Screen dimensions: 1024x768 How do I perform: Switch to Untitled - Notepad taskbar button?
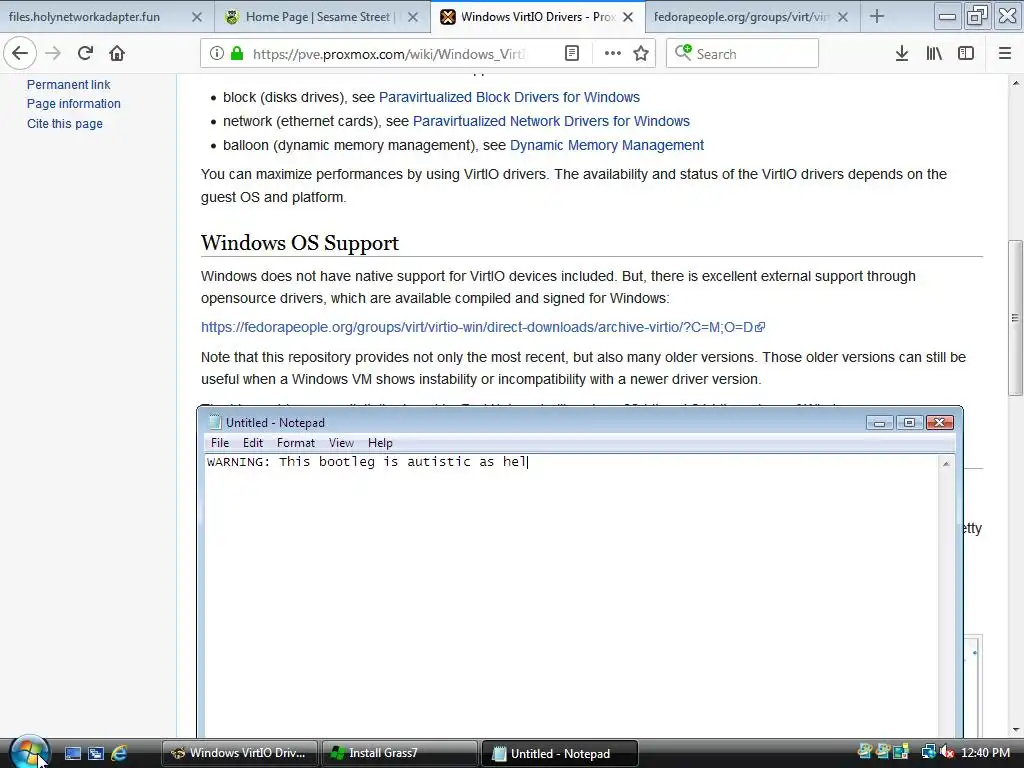click(x=559, y=754)
